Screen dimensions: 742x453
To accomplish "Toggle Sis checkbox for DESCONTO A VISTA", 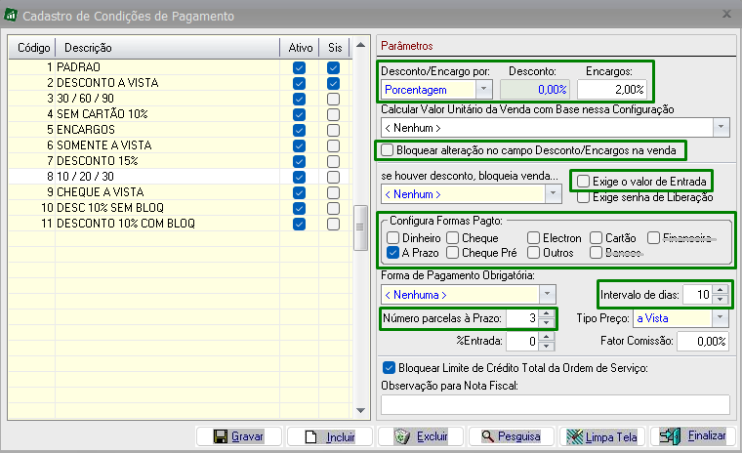I will (x=333, y=83).
